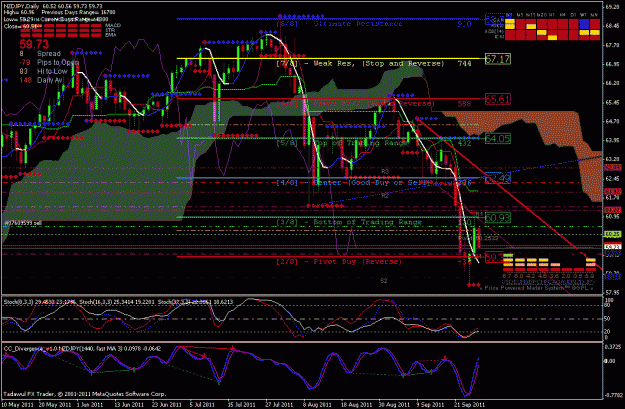Select the 67.17 weak resistance price box

(497, 59)
